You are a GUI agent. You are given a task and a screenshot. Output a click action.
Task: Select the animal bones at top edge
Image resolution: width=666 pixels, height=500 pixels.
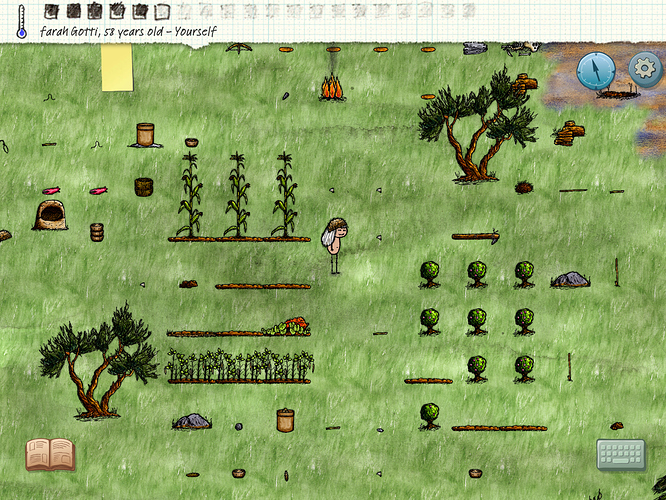click(x=521, y=48)
